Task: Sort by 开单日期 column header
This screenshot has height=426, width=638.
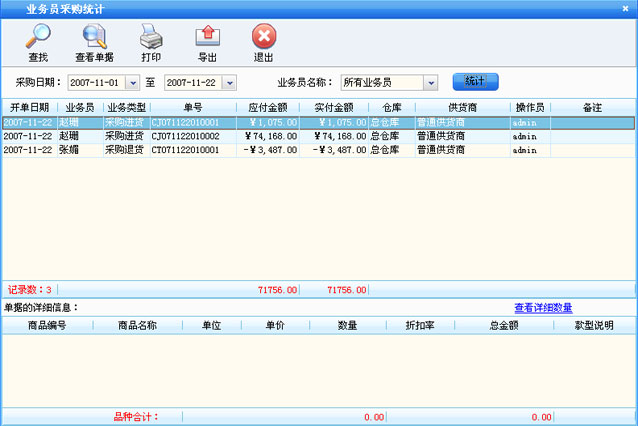Action: click(29, 106)
